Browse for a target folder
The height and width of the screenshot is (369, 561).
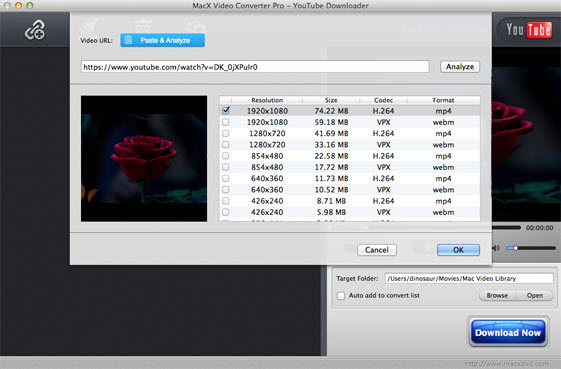pyautogui.click(x=497, y=296)
